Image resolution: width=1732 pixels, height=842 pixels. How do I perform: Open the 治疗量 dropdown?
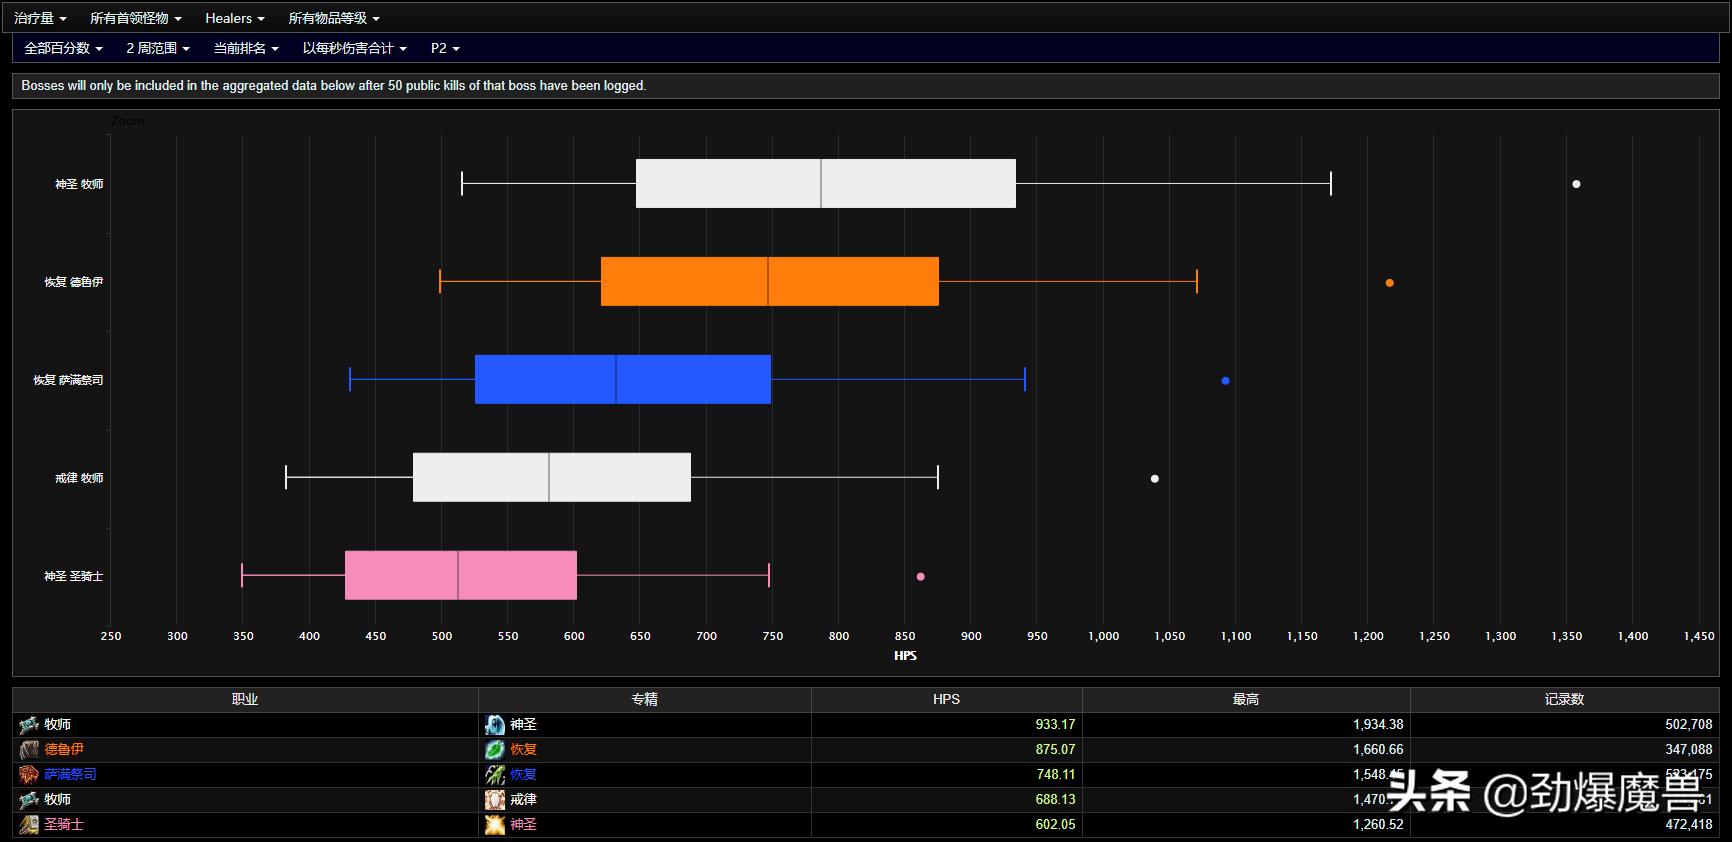40,18
